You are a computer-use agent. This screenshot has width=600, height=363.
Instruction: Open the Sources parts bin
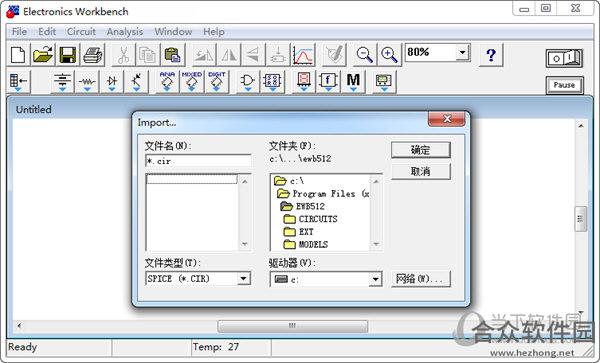point(62,82)
